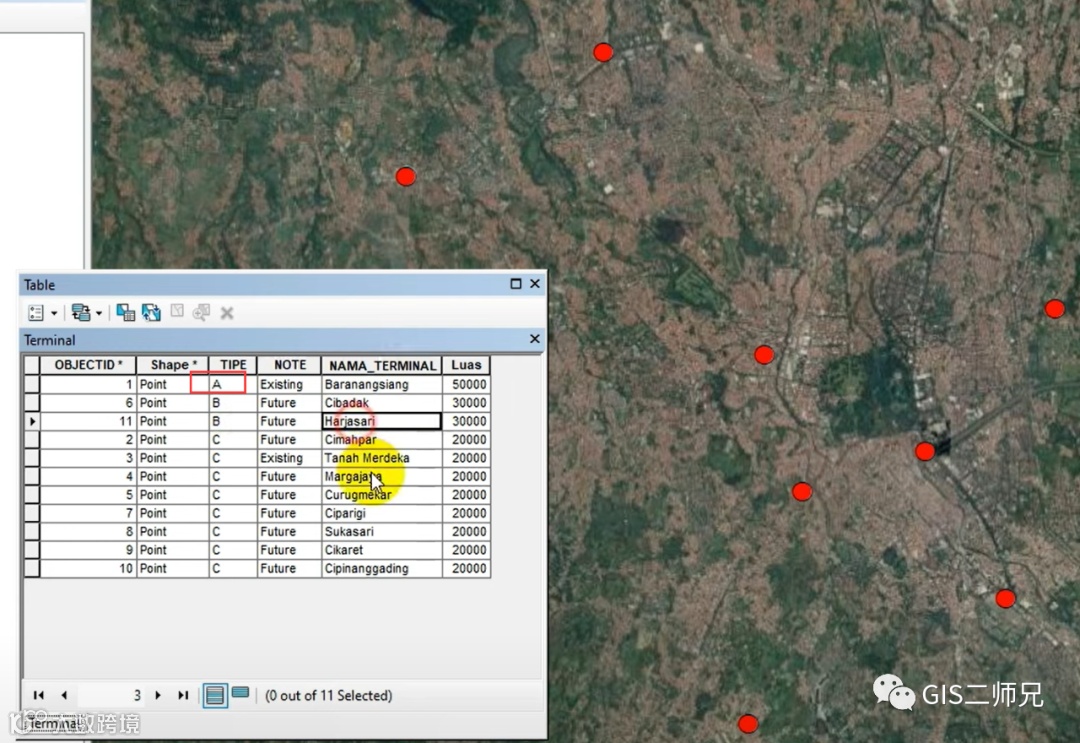This screenshot has width=1080, height=743.
Task: Click the Clear Selection icon
Action: pyautogui.click(x=177, y=311)
